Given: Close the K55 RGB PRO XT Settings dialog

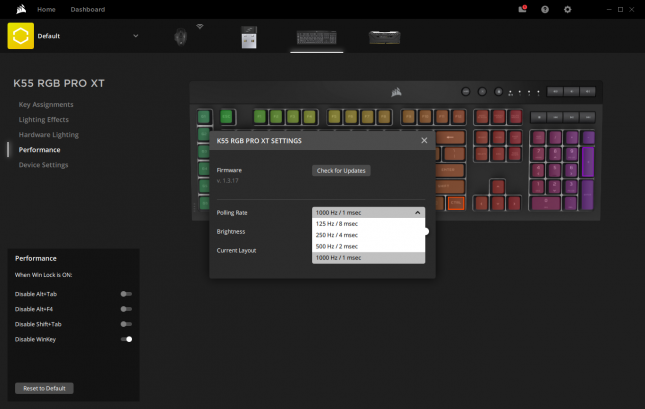Looking at the screenshot, I should coord(424,140).
